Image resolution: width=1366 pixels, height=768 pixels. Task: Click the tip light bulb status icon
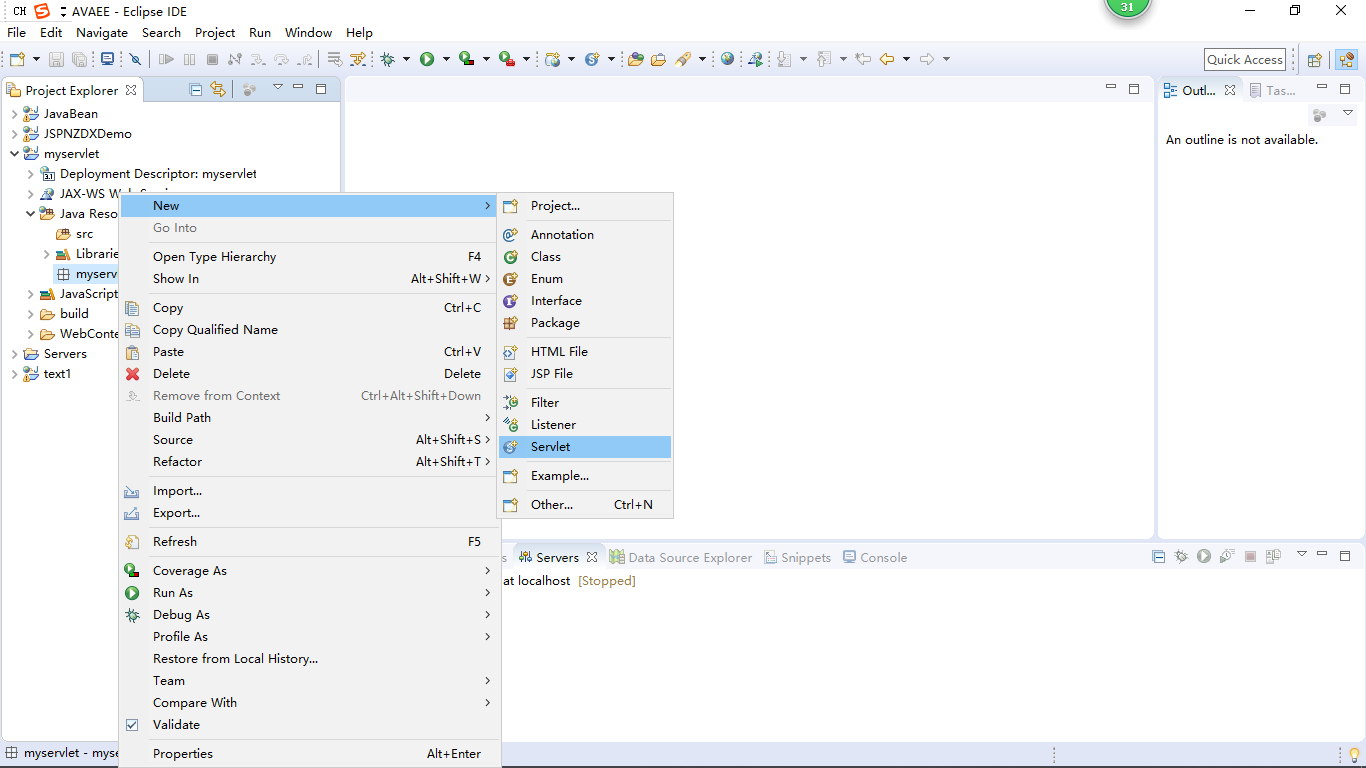(x=1354, y=755)
